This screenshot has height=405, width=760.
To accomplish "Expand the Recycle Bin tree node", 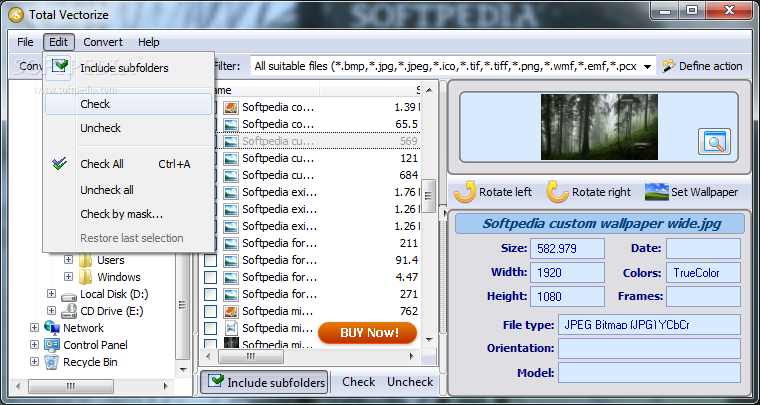I will coord(34,361).
